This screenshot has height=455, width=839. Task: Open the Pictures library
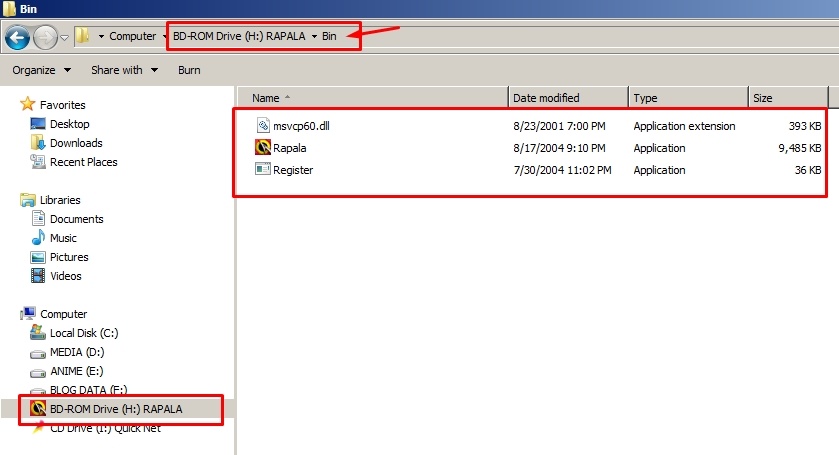pos(69,257)
